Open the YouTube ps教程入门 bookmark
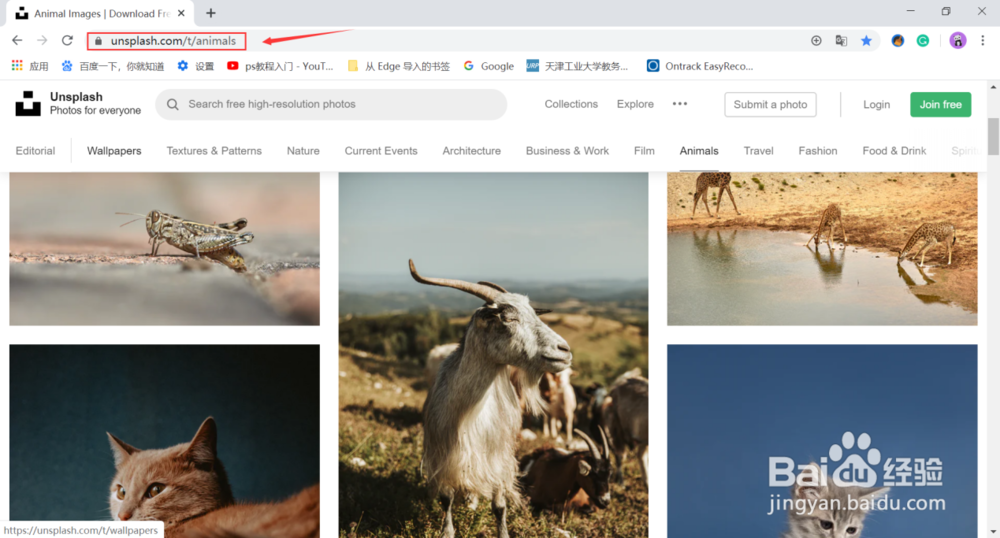 click(281, 66)
